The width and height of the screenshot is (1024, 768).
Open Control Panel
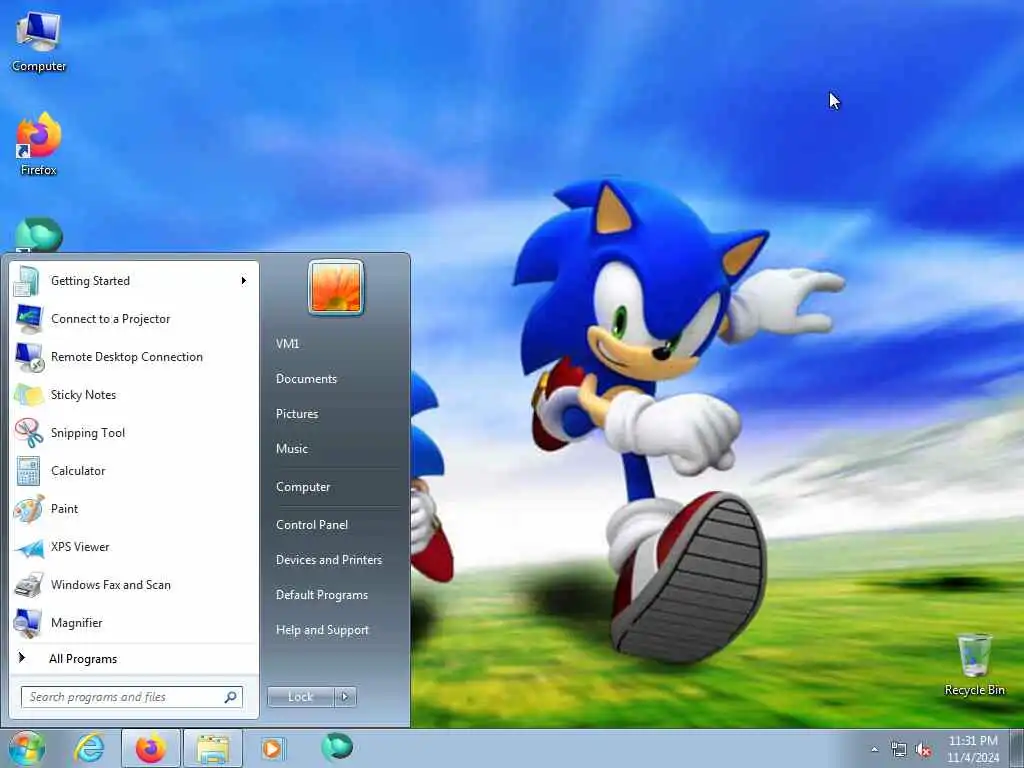pyautogui.click(x=312, y=525)
